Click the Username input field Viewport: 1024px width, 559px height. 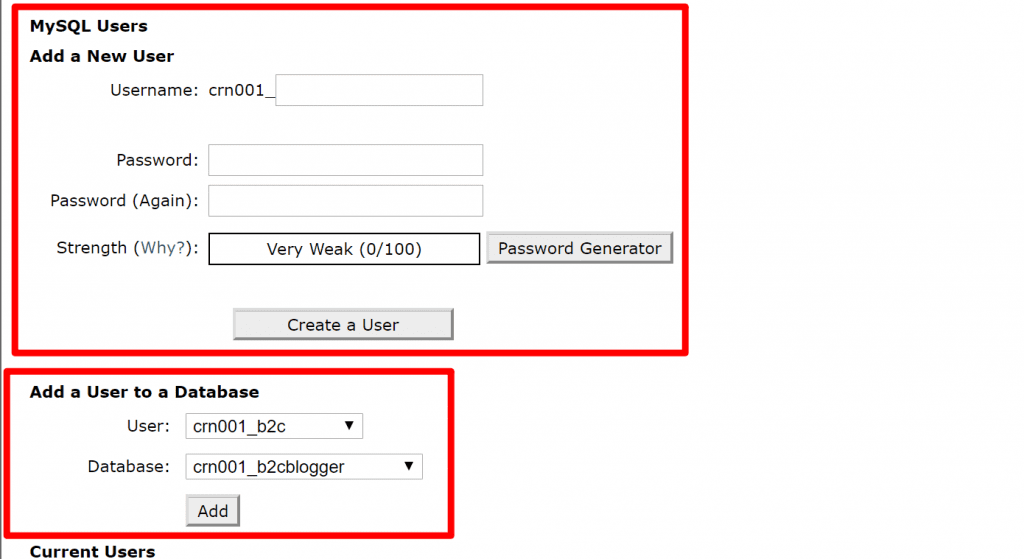pyautogui.click(x=379, y=90)
